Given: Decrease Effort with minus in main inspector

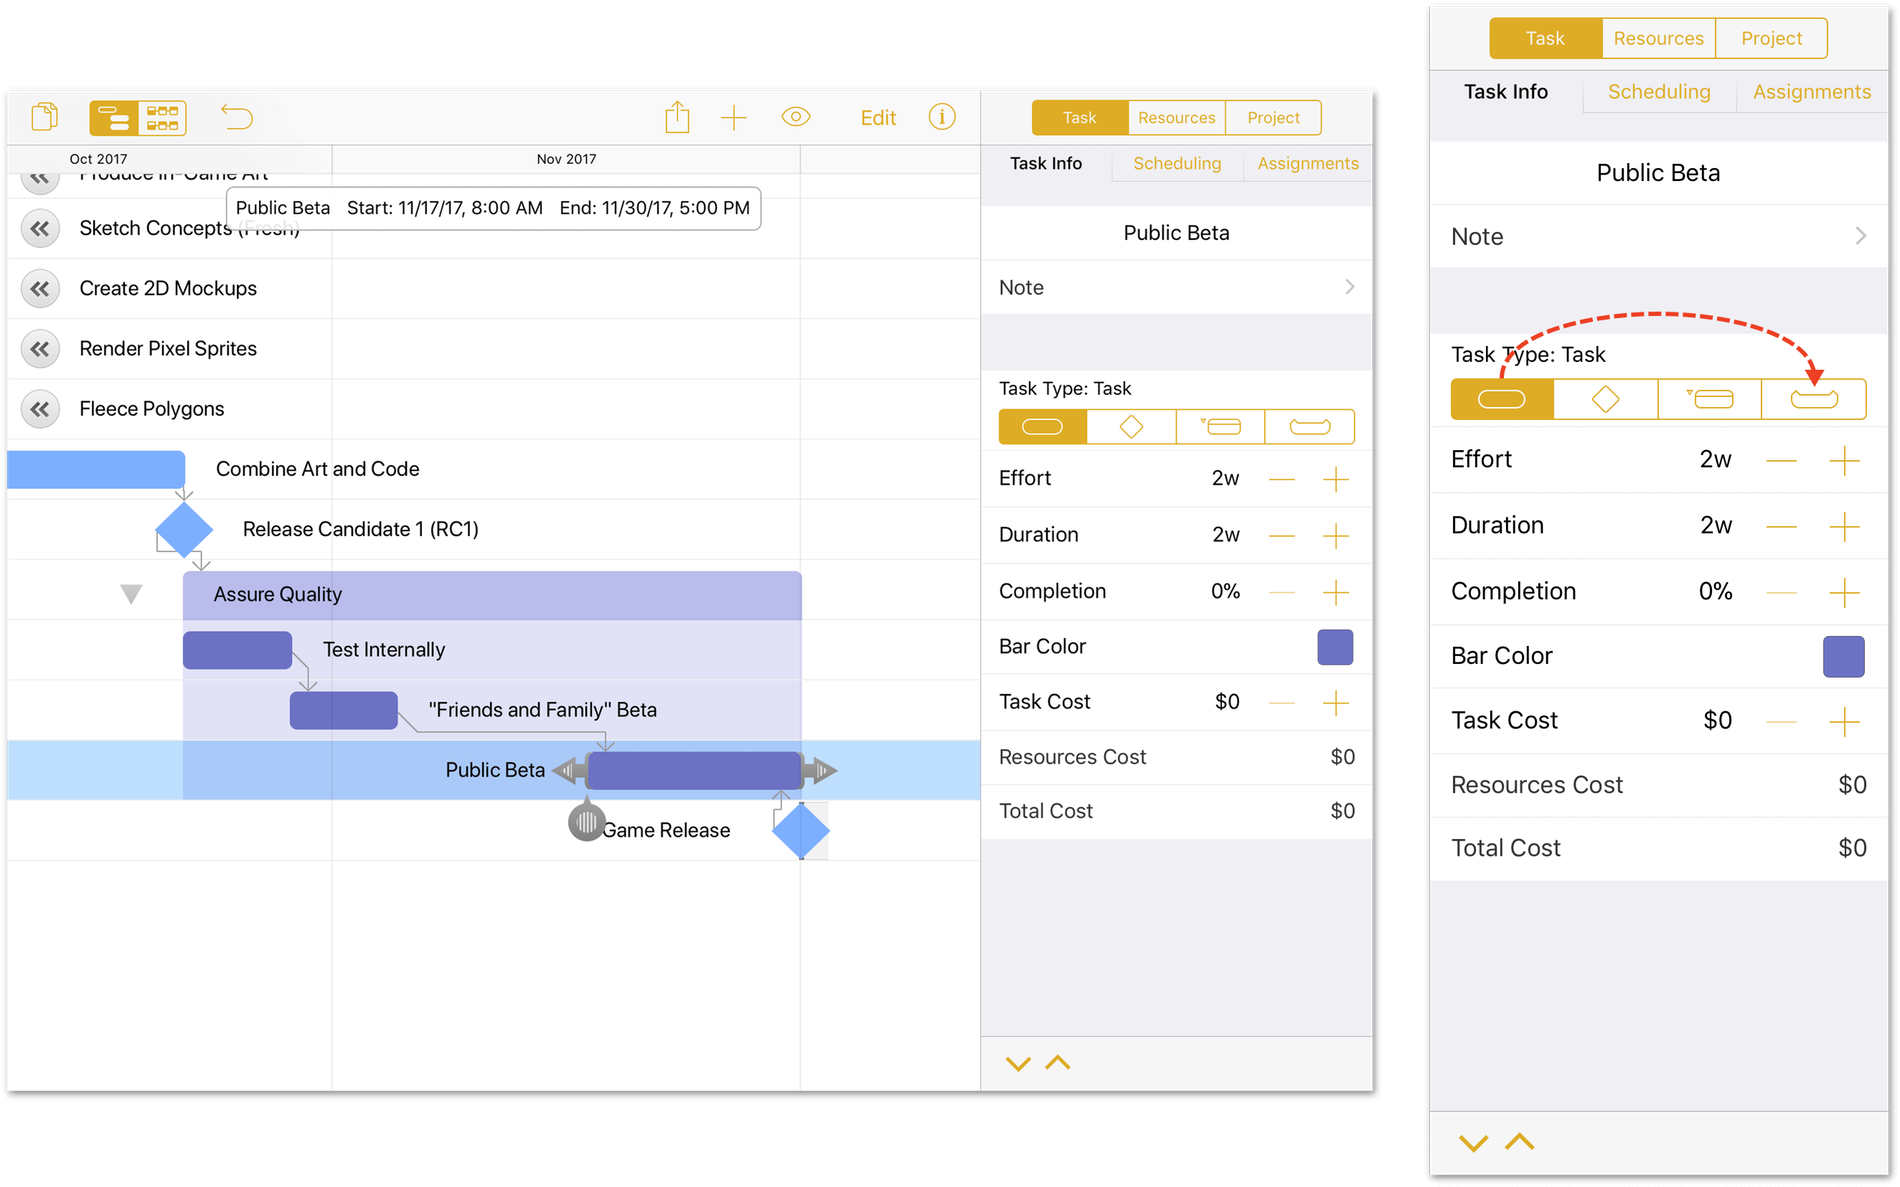Looking at the screenshot, I should (x=1282, y=479).
